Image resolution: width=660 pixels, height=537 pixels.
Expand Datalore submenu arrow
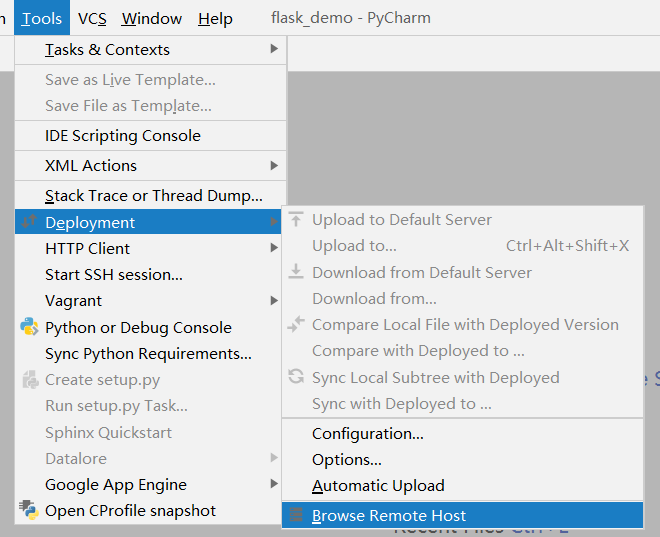coord(274,457)
